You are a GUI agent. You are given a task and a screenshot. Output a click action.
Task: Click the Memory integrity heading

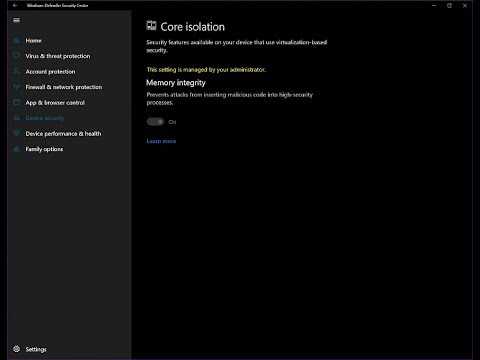176,83
